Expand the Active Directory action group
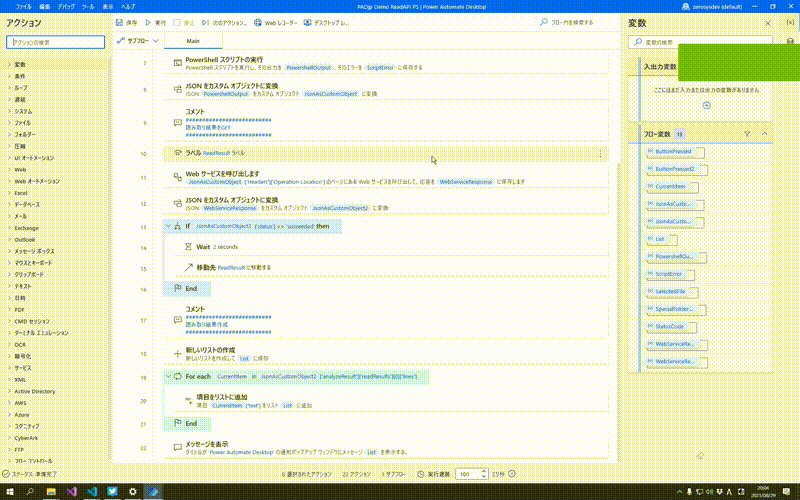Screen dimensions: 800x500 click(9, 391)
